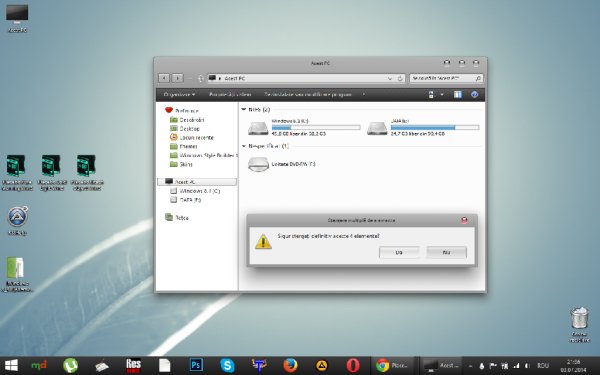Open Desktop in the sidebar
600x375 pixels.
(x=184, y=129)
